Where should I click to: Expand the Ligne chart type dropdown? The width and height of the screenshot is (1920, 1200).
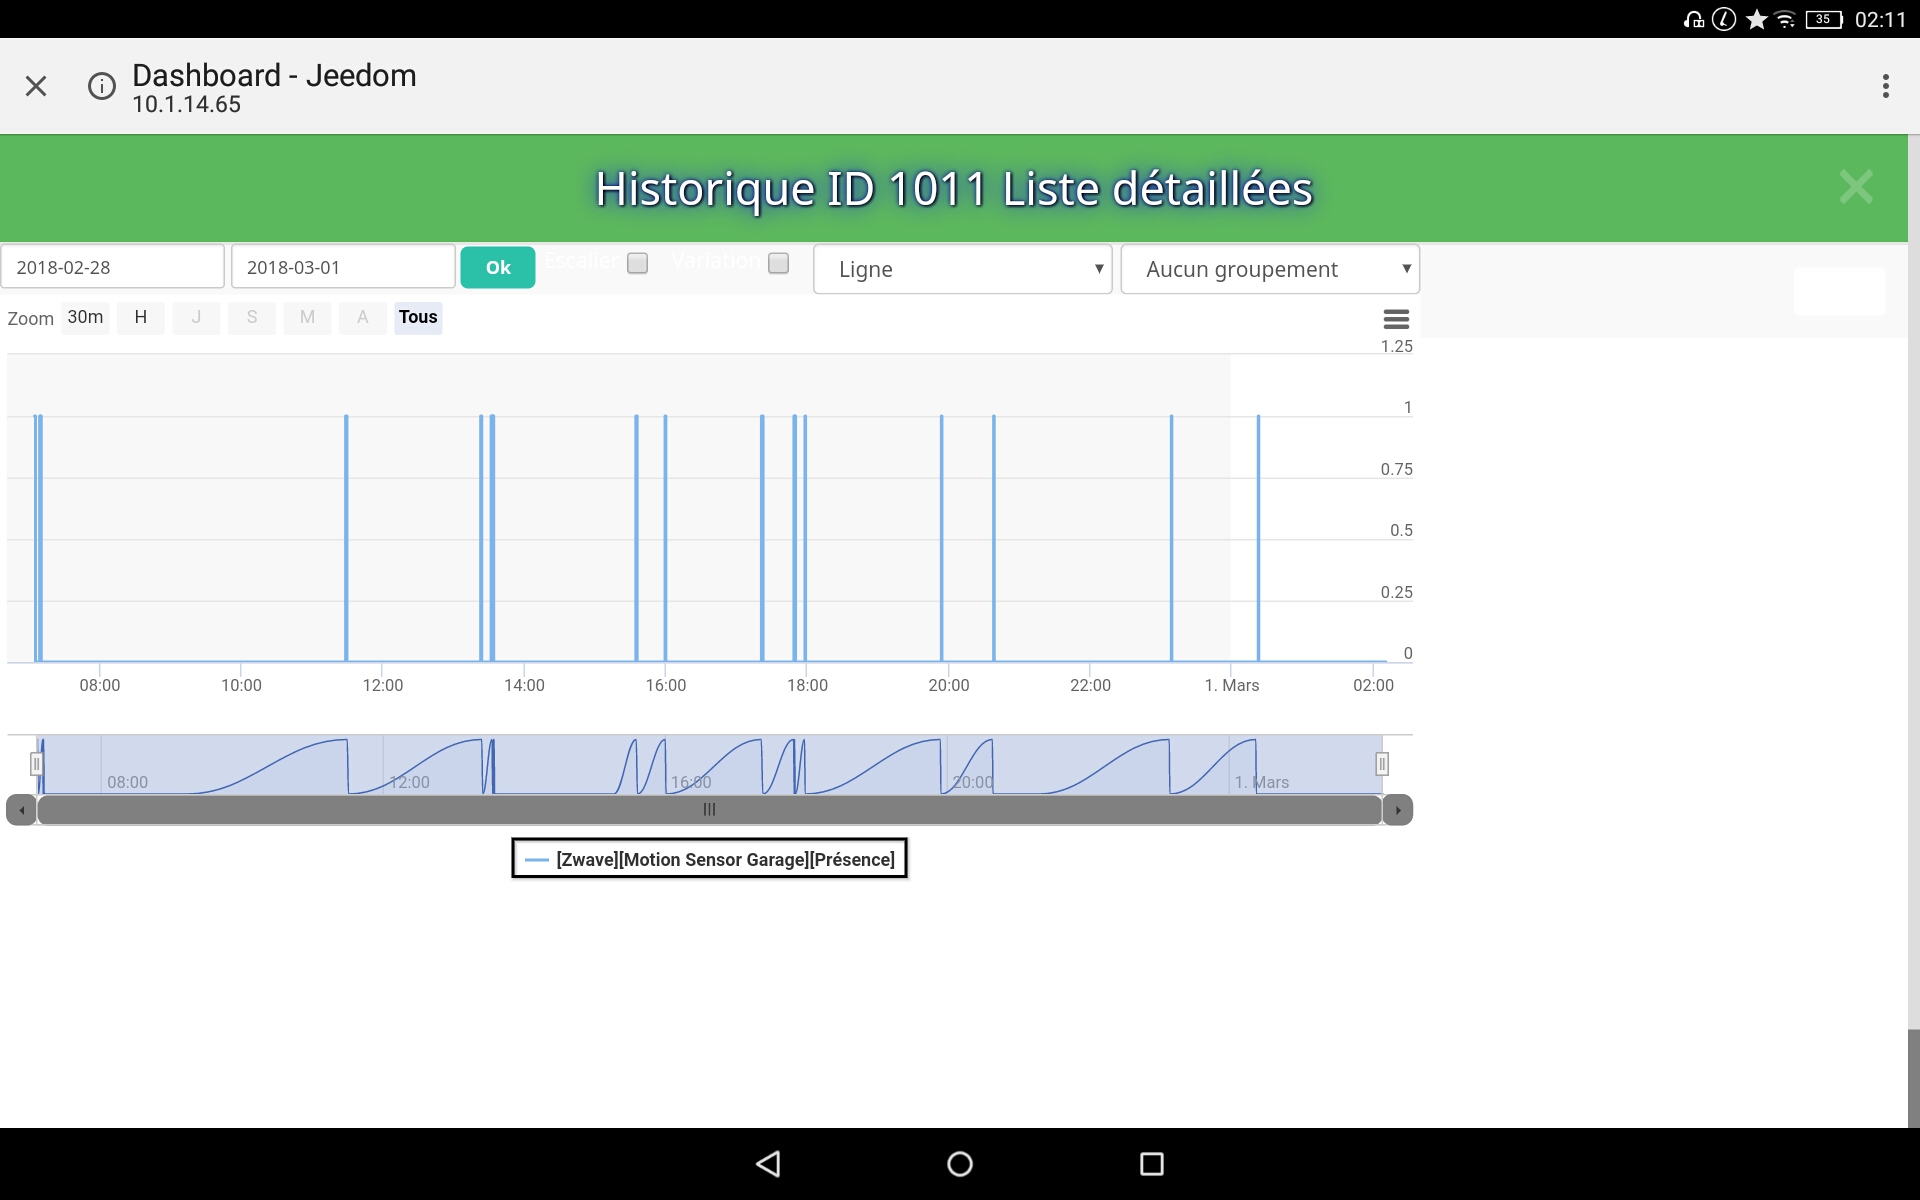coord(962,268)
